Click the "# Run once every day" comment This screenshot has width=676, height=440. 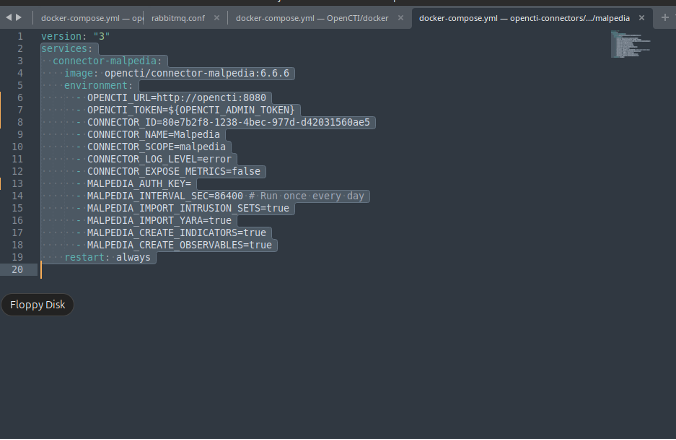[307, 196]
